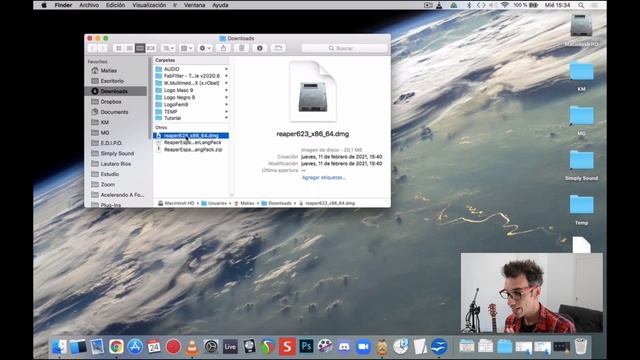Click the Get Info toolbar button
The height and width of the screenshot is (360, 640).
tap(260, 48)
